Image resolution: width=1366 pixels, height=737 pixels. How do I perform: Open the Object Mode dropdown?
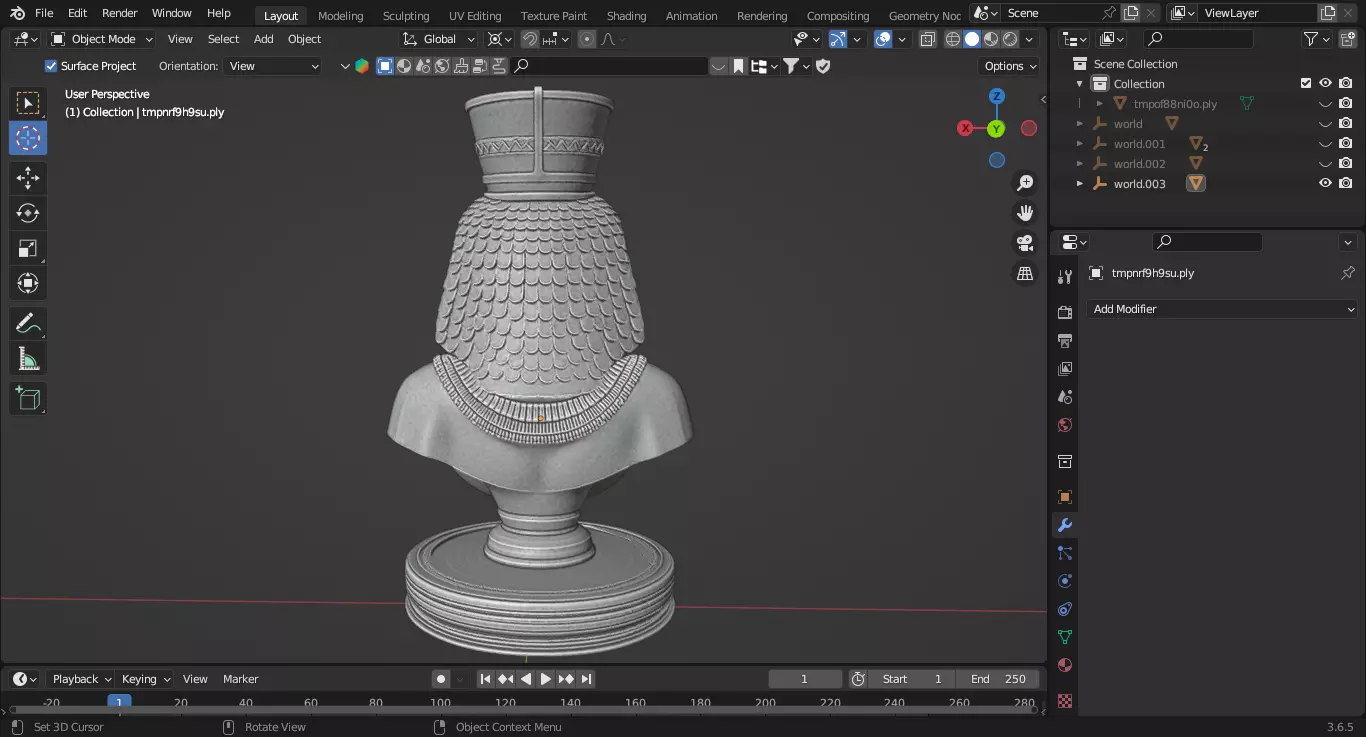coord(102,39)
